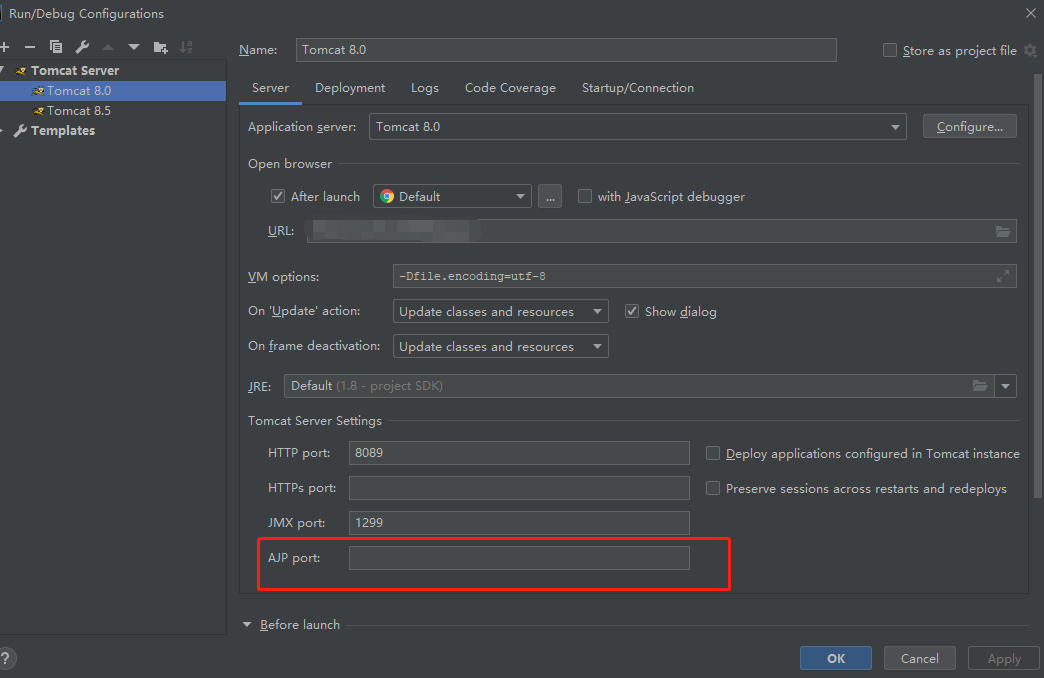
Task: Click right-side vertical scrollbar
Action: click(1038, 286)
